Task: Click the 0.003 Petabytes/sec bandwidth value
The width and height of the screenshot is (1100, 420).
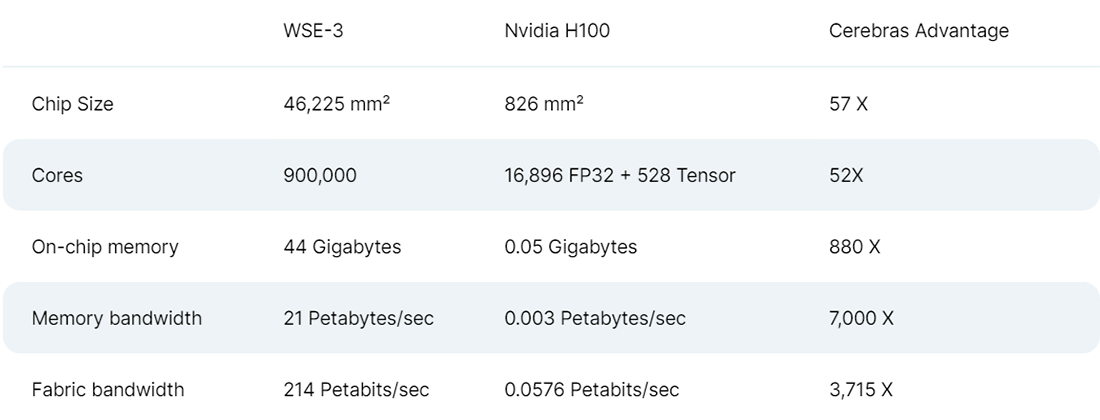Action: 595,319
